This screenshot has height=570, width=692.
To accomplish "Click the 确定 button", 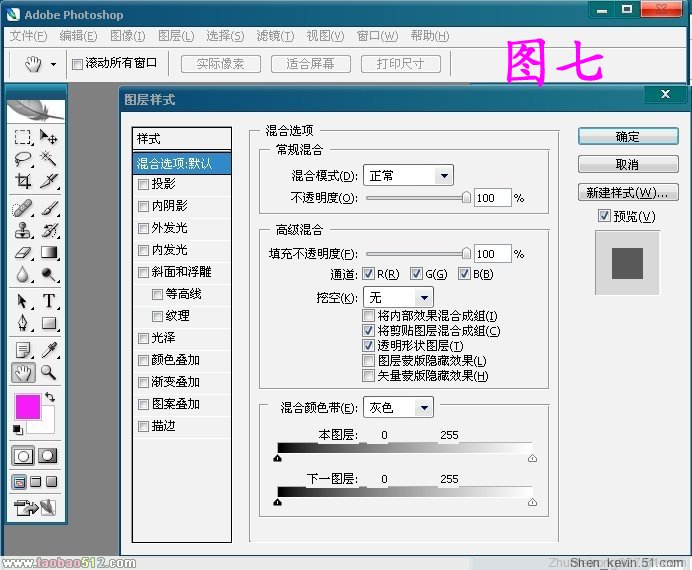I will point(628,137).
